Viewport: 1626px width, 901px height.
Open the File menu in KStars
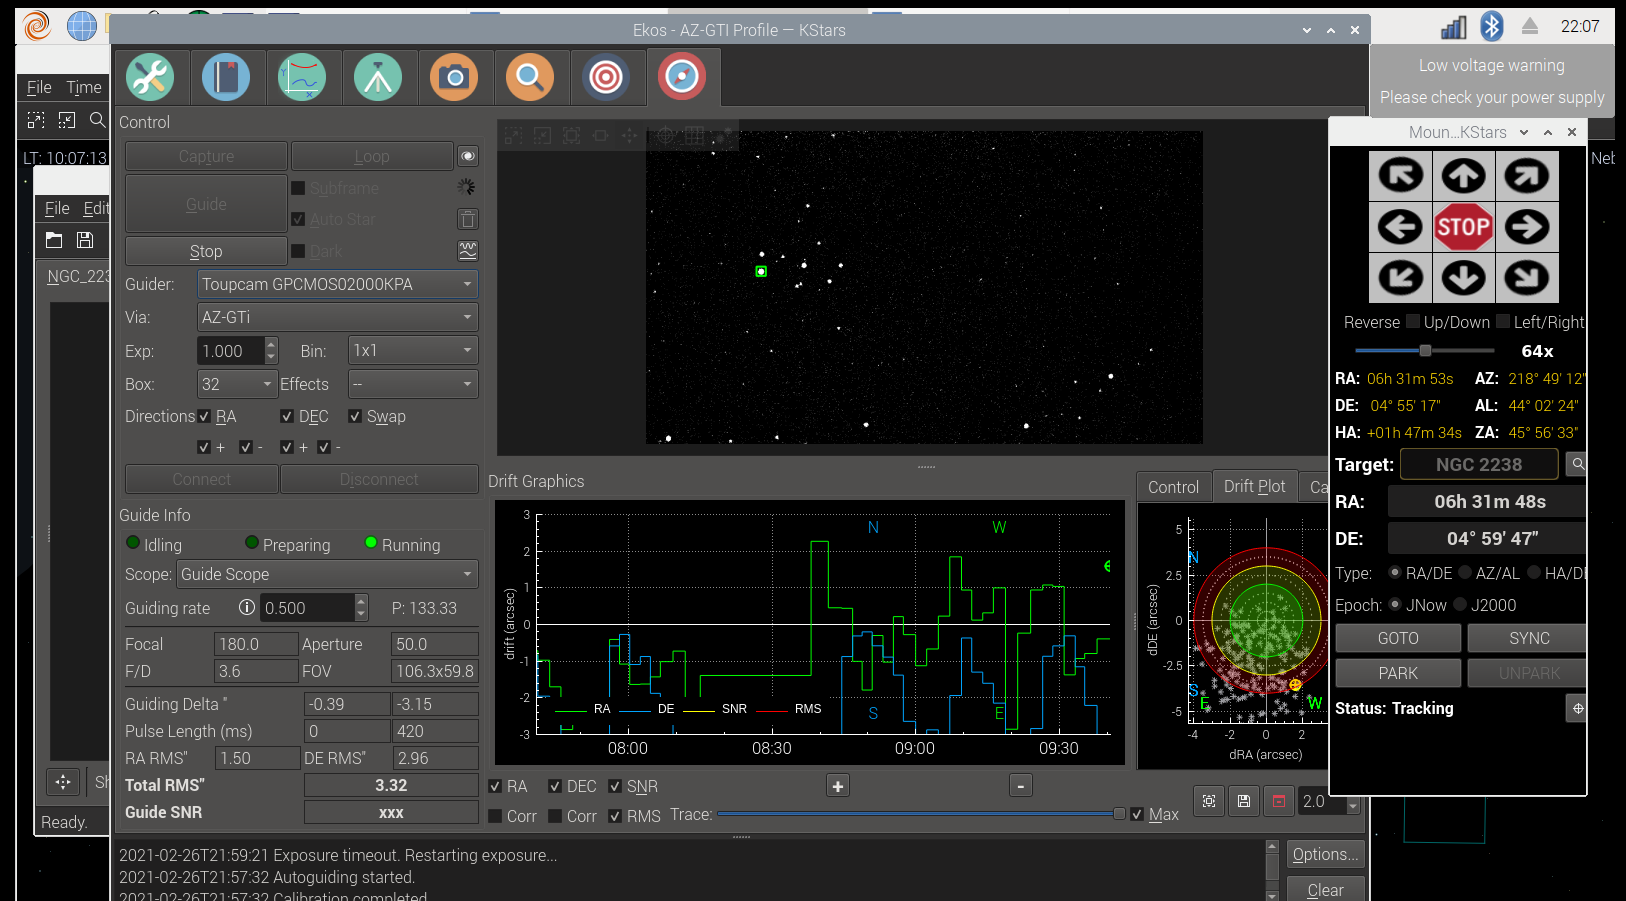tap(39, 87)
